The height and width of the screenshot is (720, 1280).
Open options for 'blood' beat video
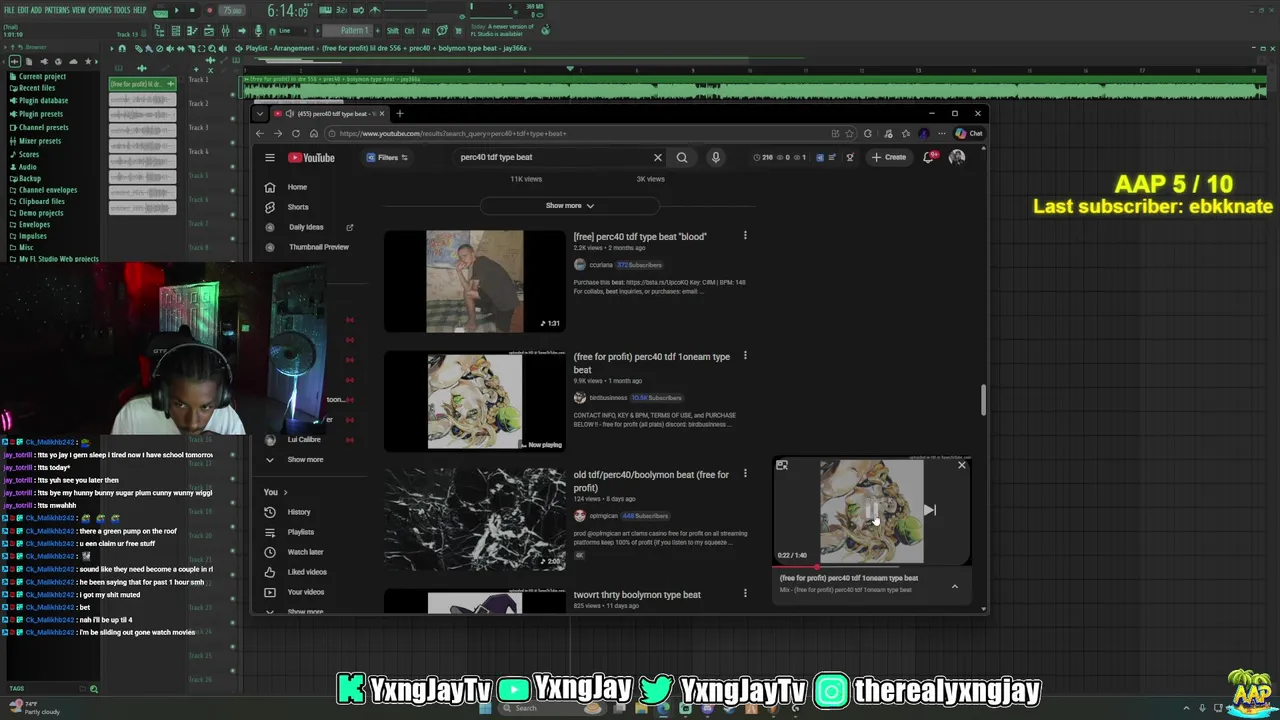tap(745, 236)
